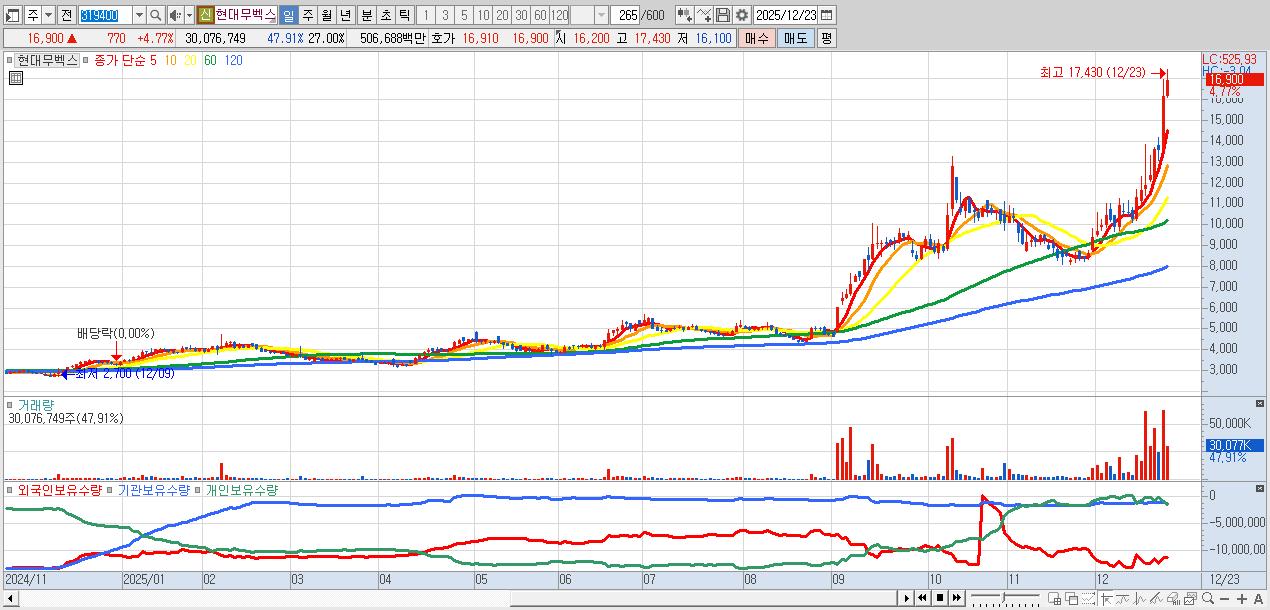
Task: Click the 전 button in toolbar
Action: pos(66,15)
